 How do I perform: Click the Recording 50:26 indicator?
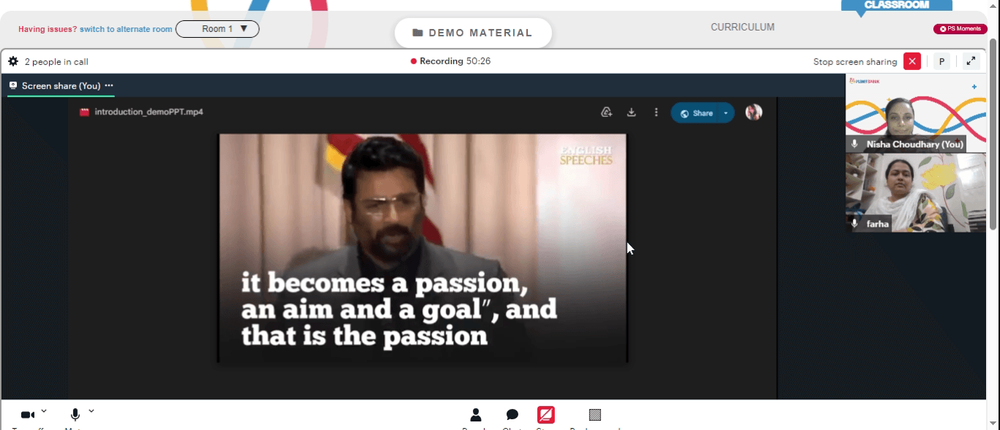[x=450, y=61]
